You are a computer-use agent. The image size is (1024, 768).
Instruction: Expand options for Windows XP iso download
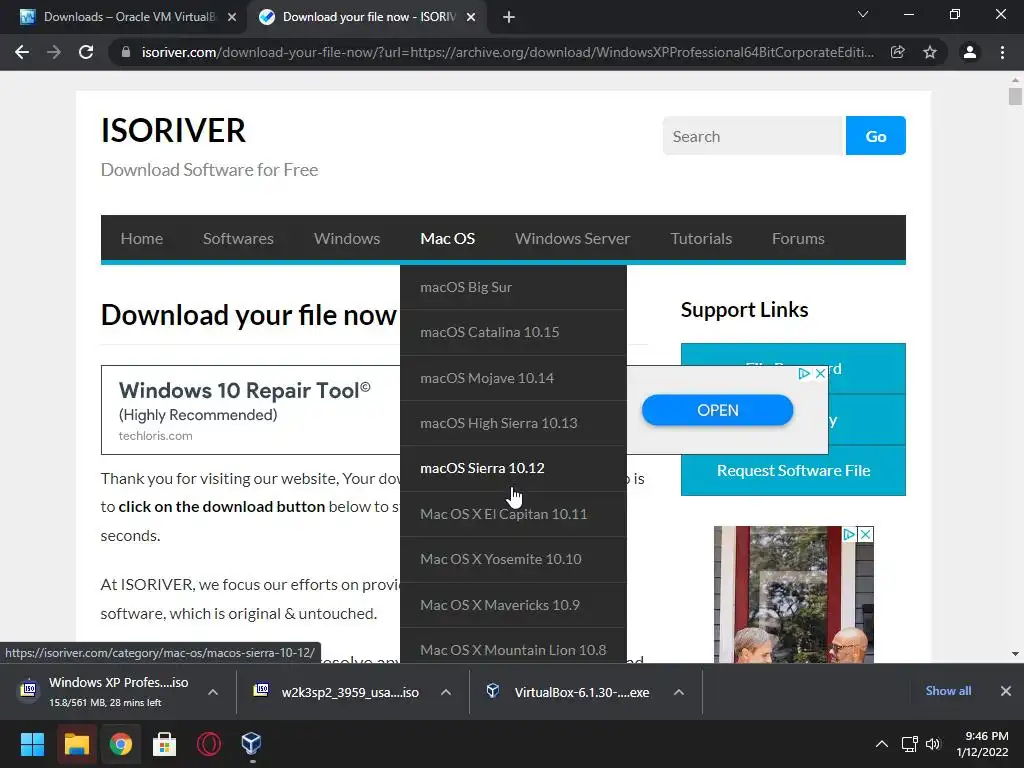tap(213, 692)
